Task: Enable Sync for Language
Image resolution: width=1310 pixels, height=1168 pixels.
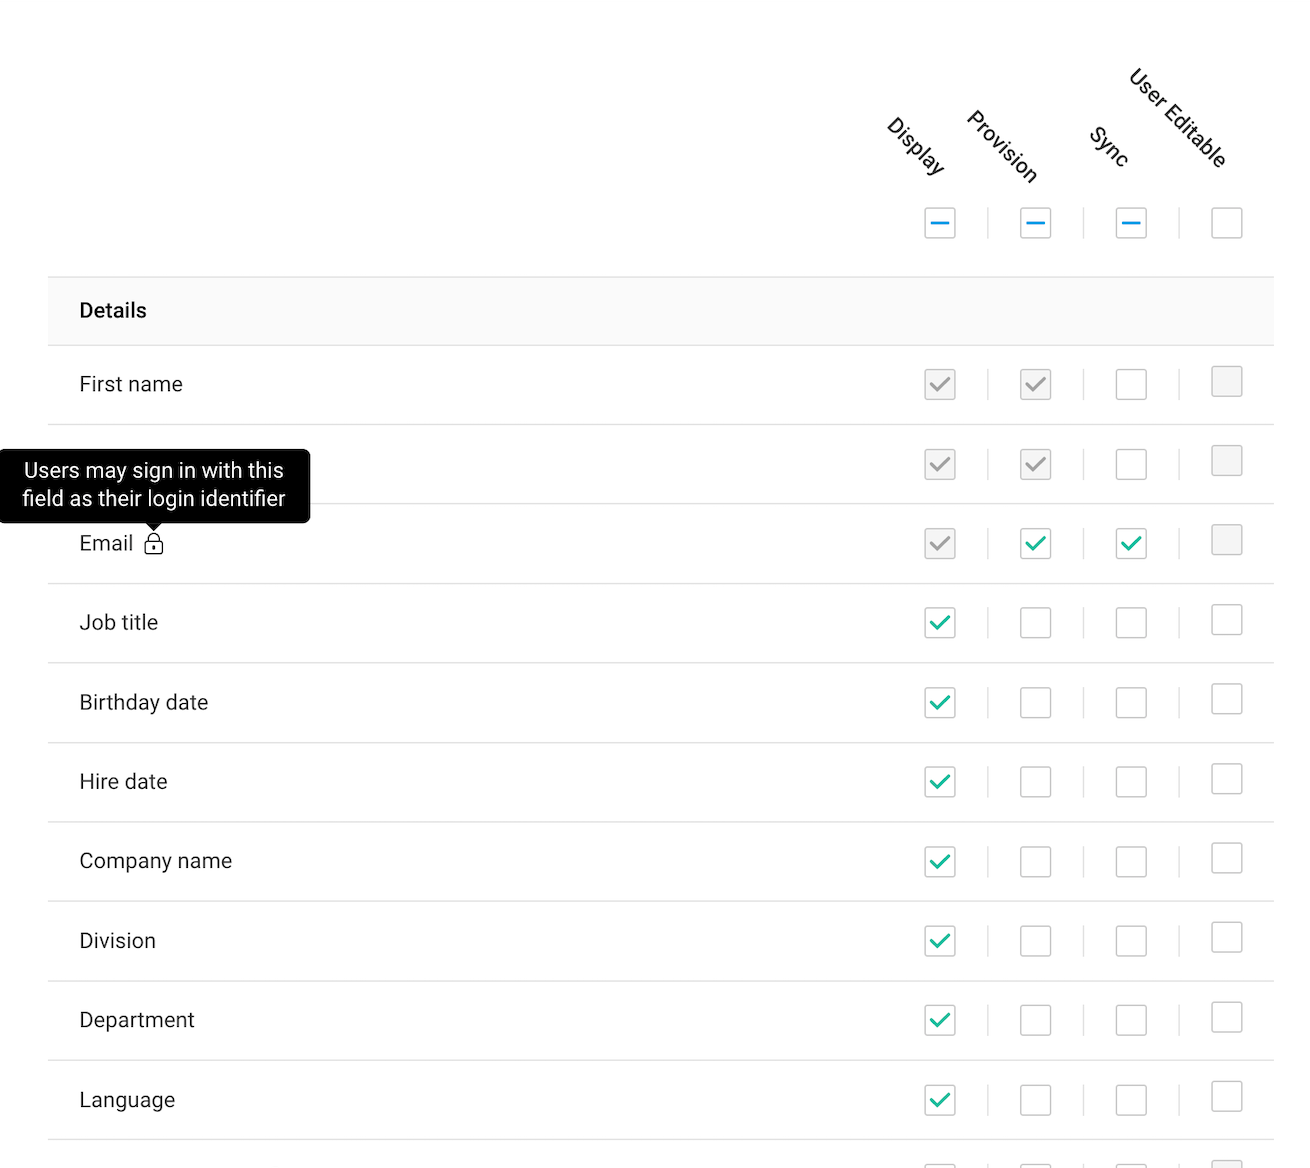Action: tap(1131, 1100)
